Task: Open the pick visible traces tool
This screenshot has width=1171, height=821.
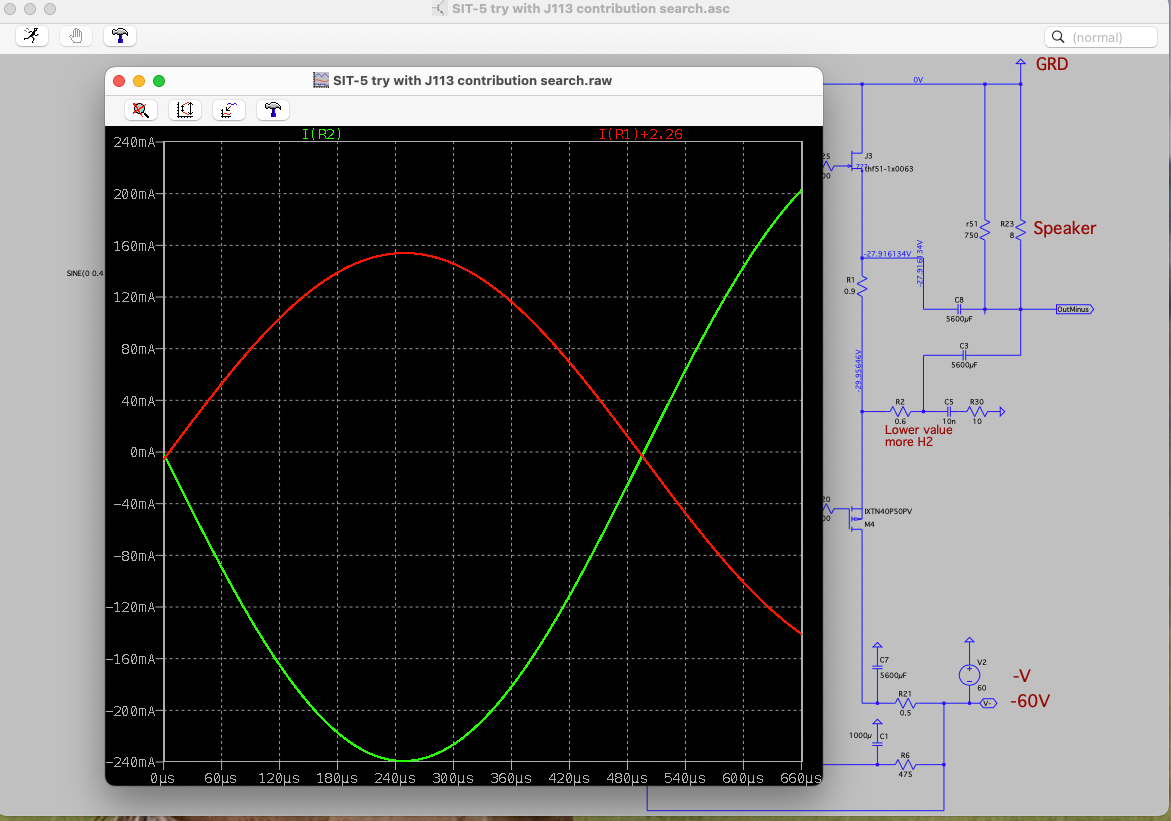Action: [x=229, y=110]
